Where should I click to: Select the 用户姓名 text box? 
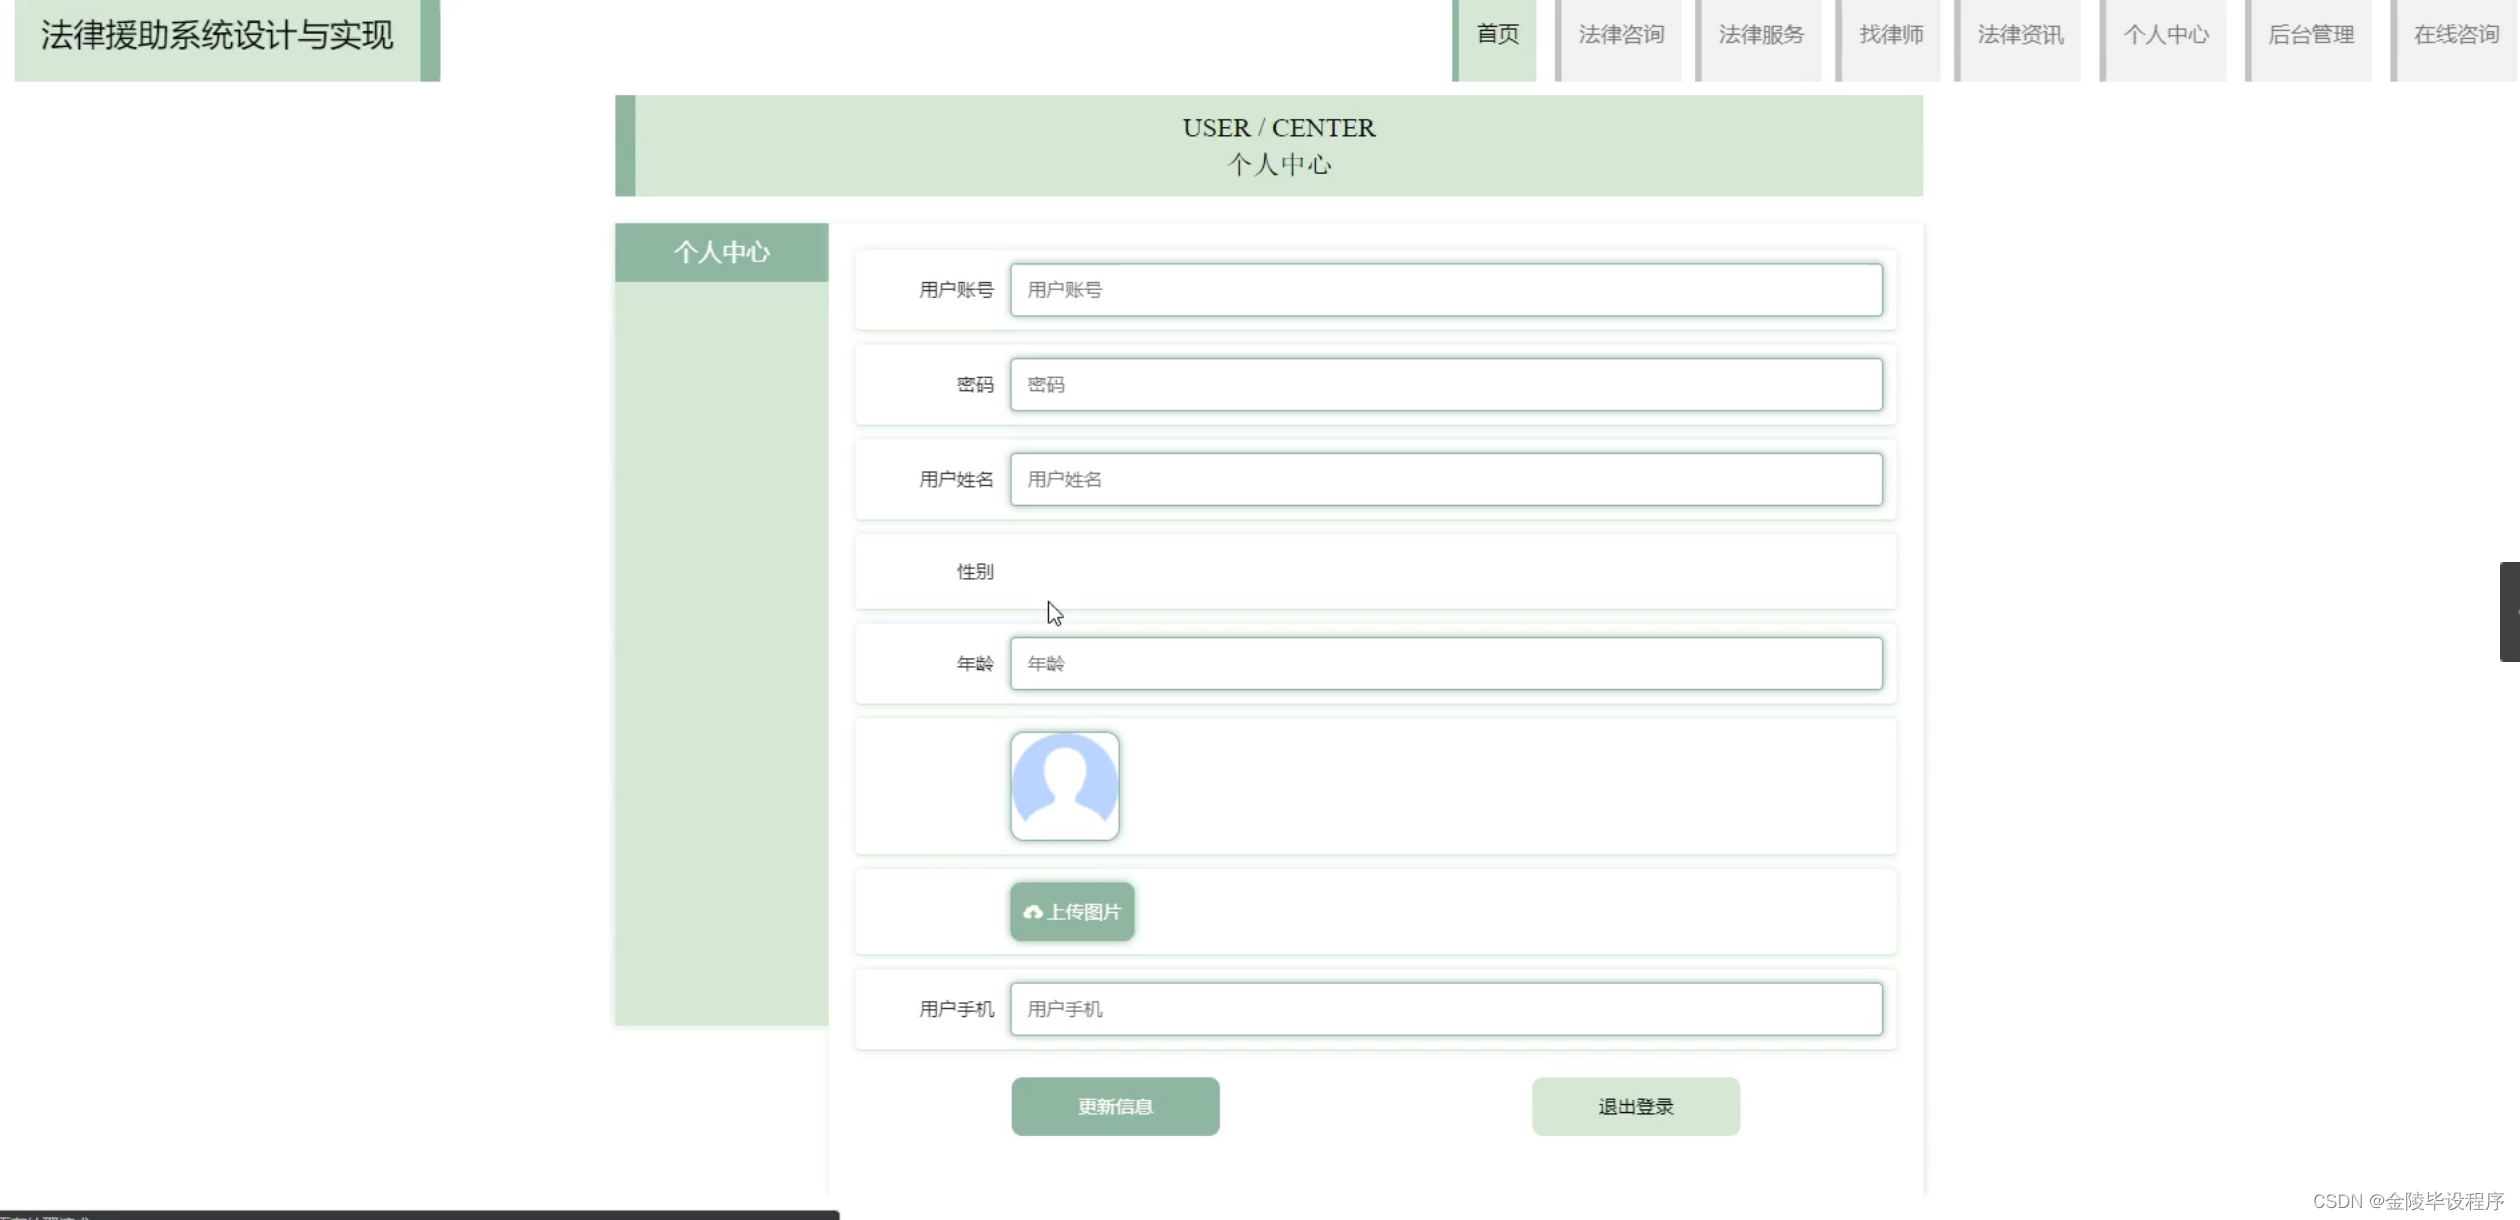(x=1446, y=480)
